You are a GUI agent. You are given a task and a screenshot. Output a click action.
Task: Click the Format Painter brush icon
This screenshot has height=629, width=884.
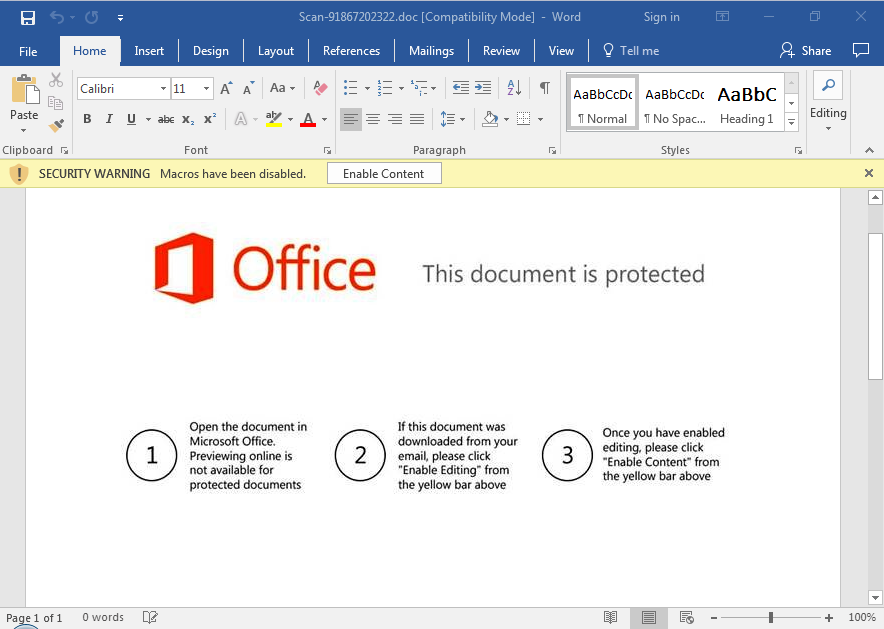(56, 125)
